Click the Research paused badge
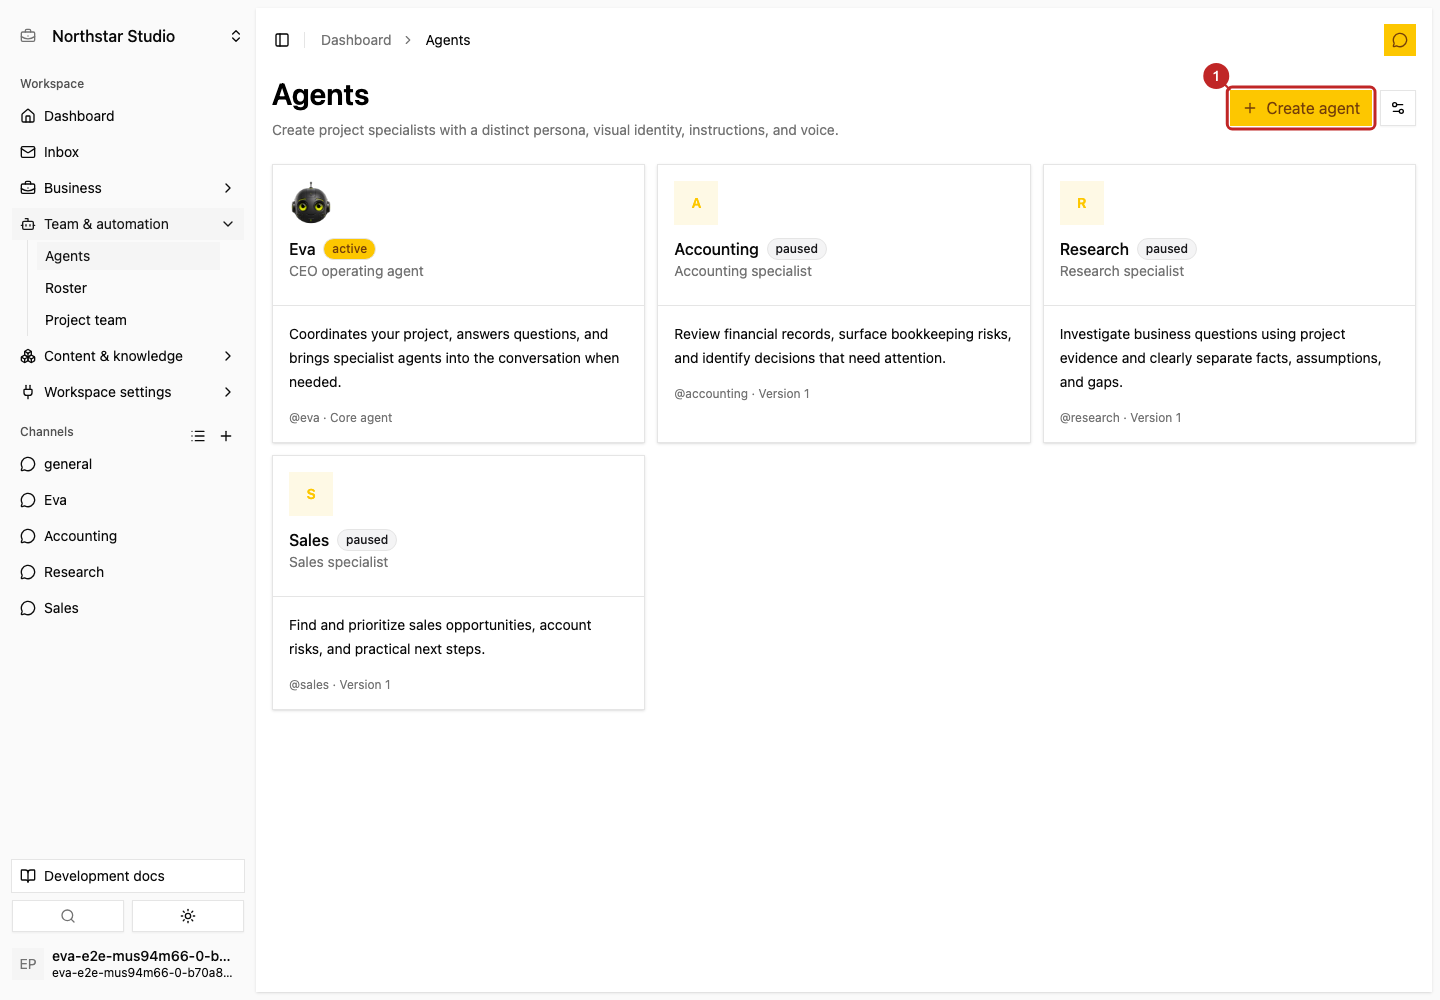Image resolution: width=1440 pixels, height=1000 pixels. pos(1167,249)
